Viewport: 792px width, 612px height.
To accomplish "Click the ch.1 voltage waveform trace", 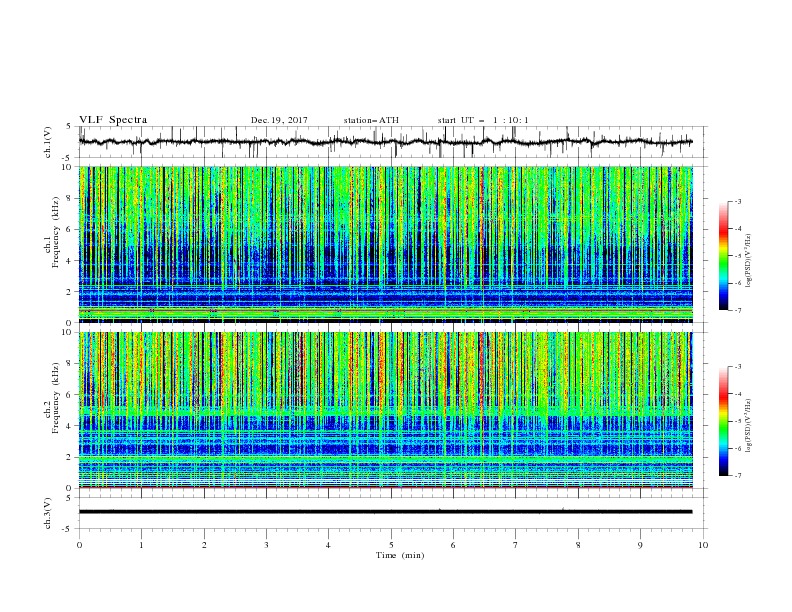I will click(x=385, y=142).
